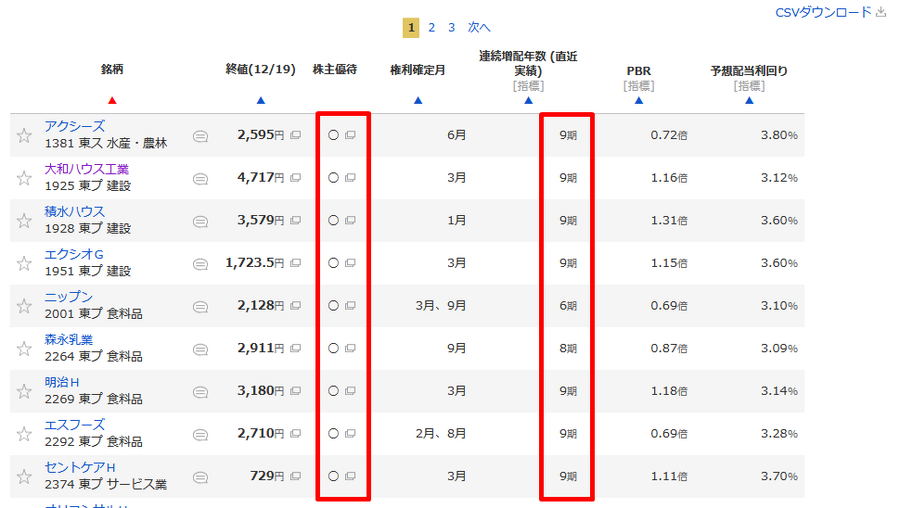Viewport: 900px width, 508px height.
Task: Sort by 終値(12/19) arrow
Action: pyautogui.click(x=261, y=100)
